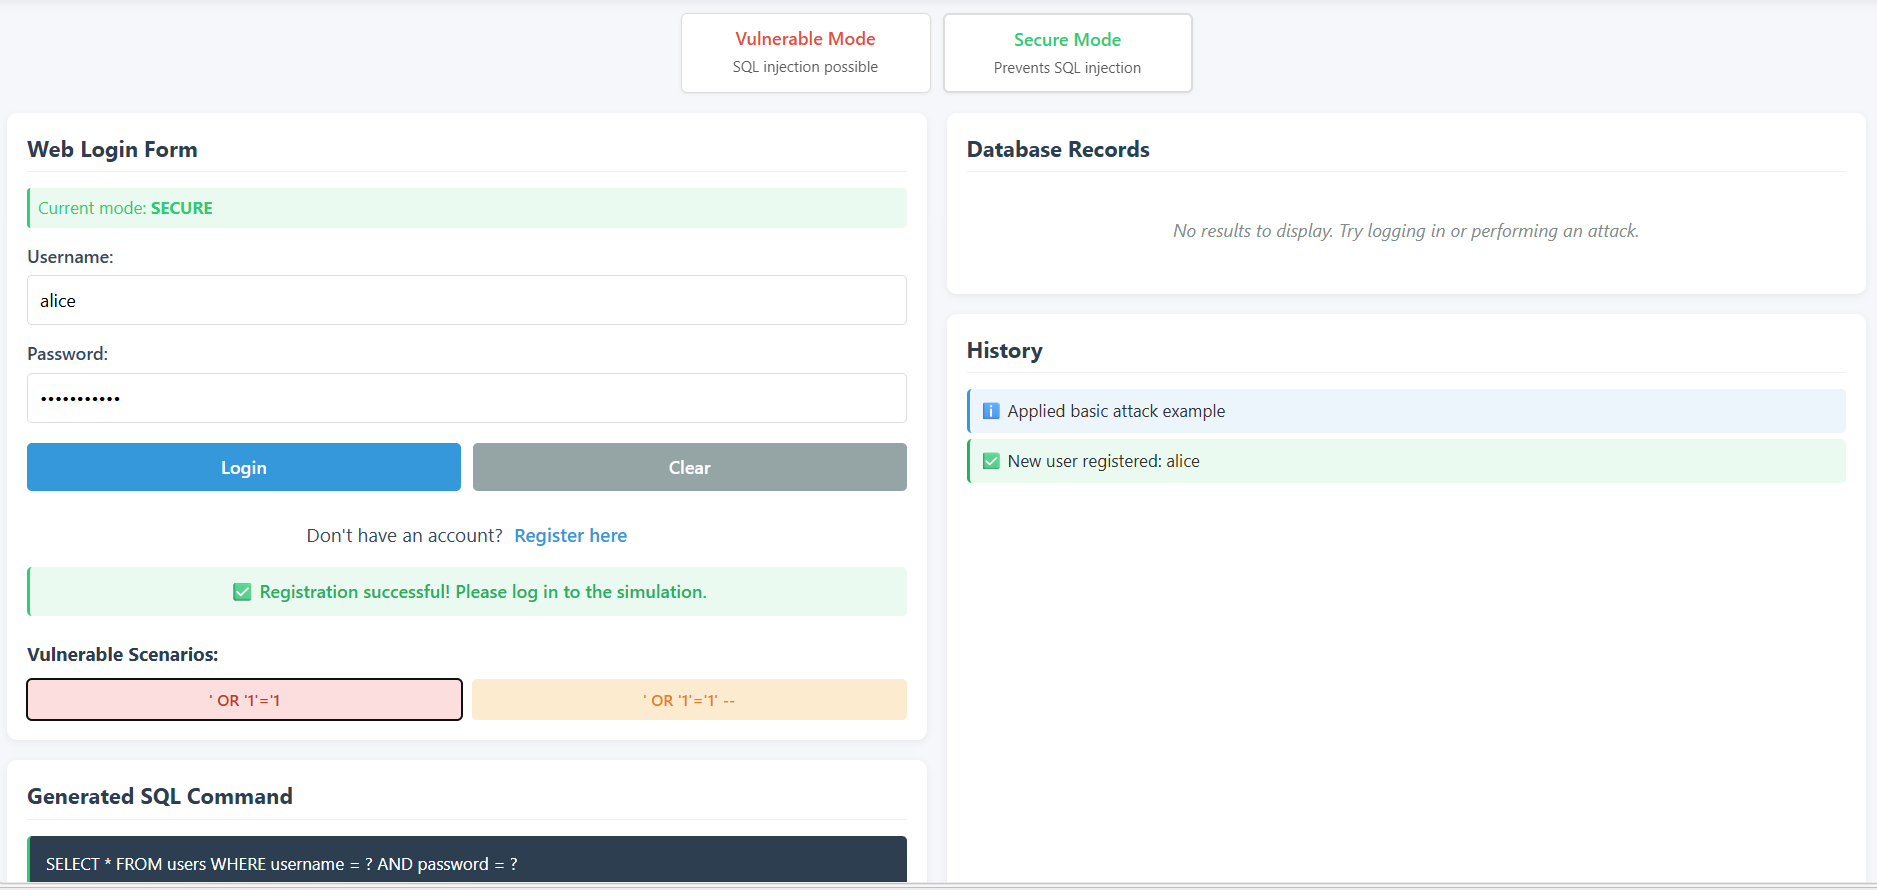The width and height of the screenshot is (1877, 890).
Task: Select the New user registered: alice entry
Action: click(x=1103, y=461)
